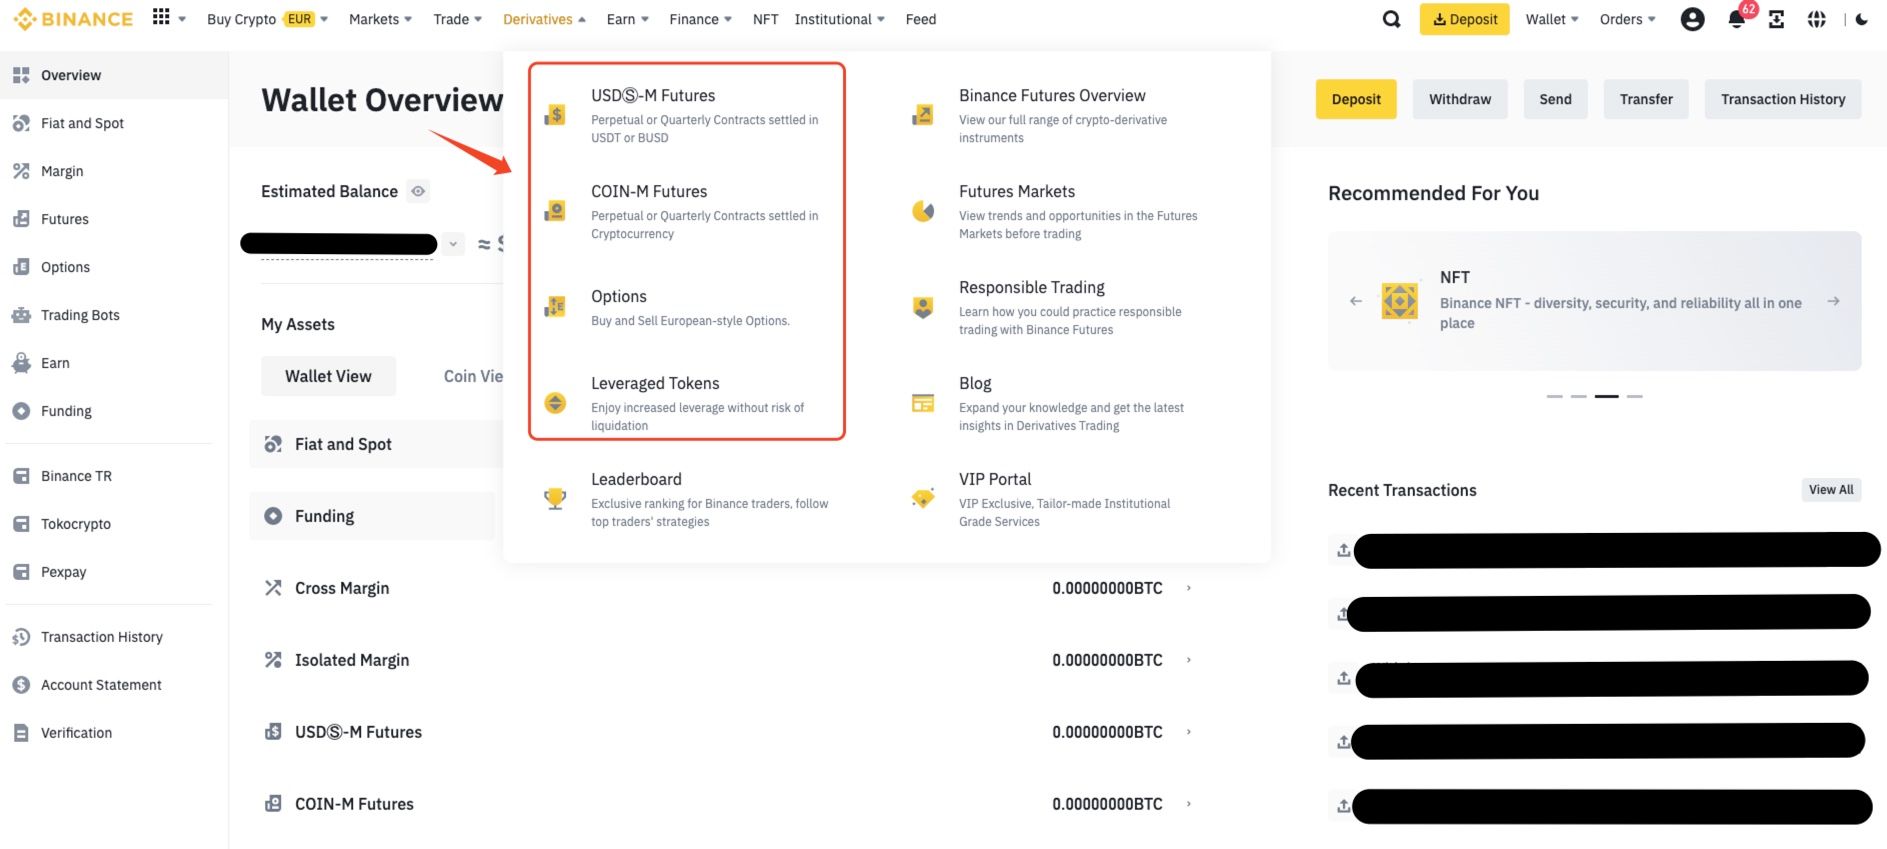Click the Blog icon in Derivatives menu
The image size is (1887, 849).
[922, 403]
